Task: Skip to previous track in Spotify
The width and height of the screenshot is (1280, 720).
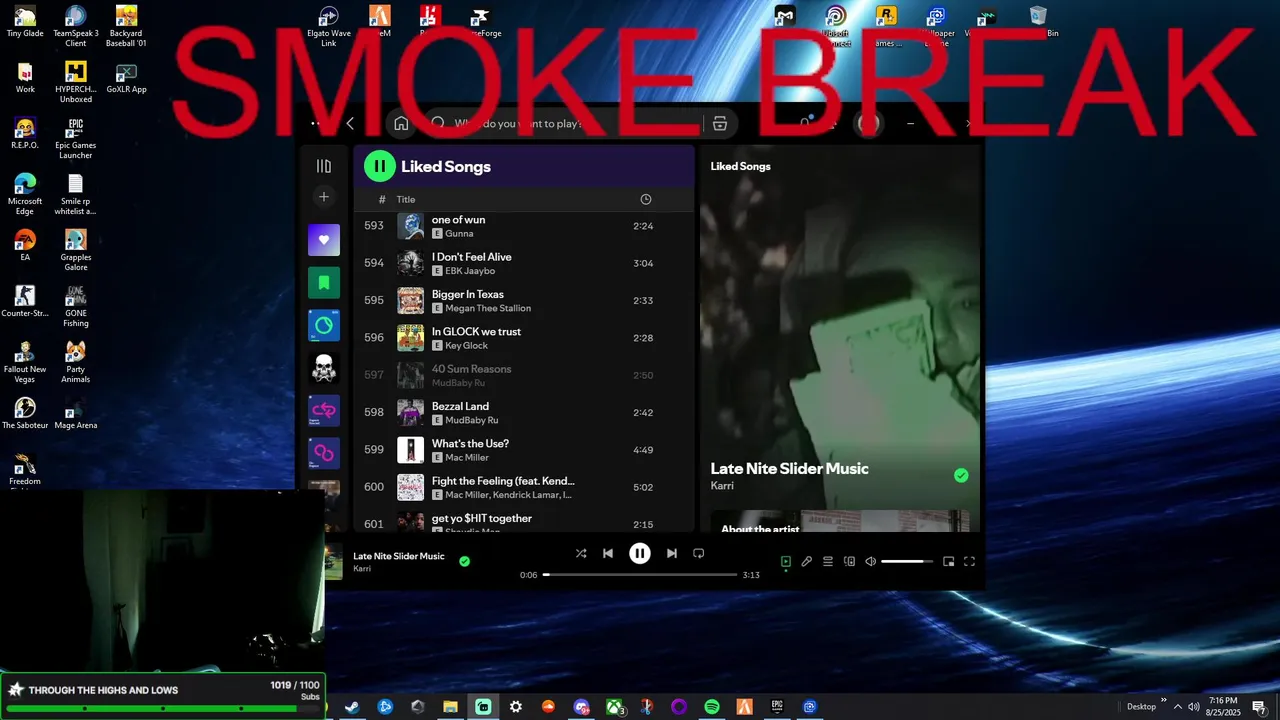Action: pyautogui.click(x=608, y=553)
